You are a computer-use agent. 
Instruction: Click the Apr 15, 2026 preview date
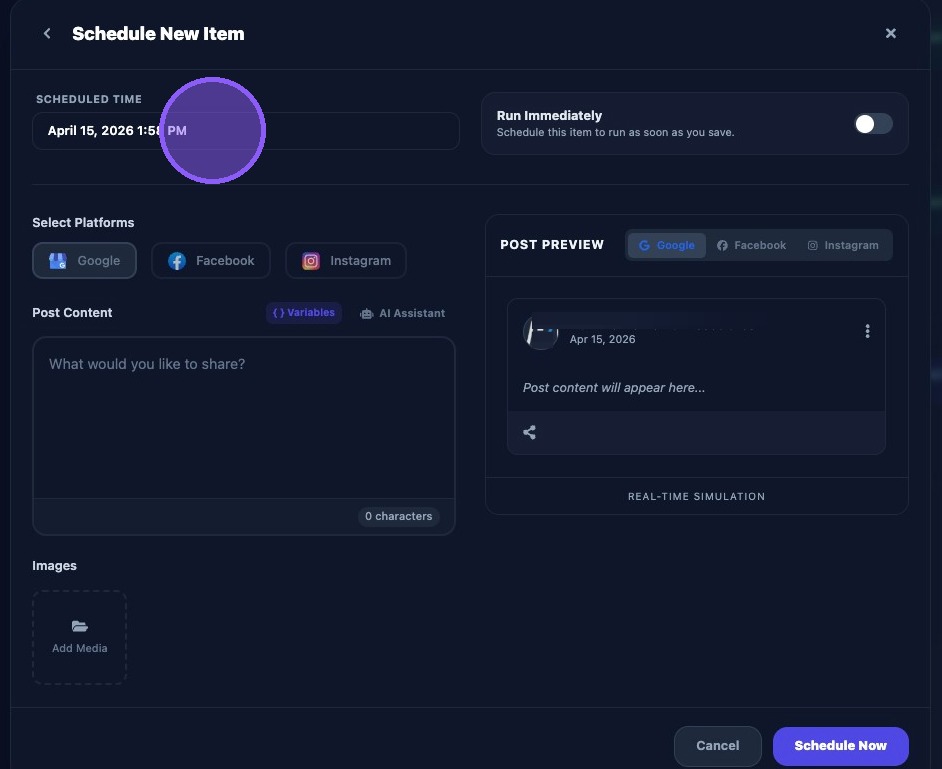click(x=602, y=339)
